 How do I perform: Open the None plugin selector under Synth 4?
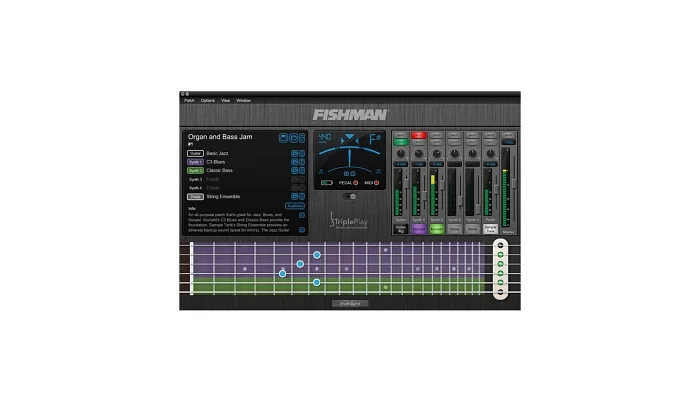[472, 229]
